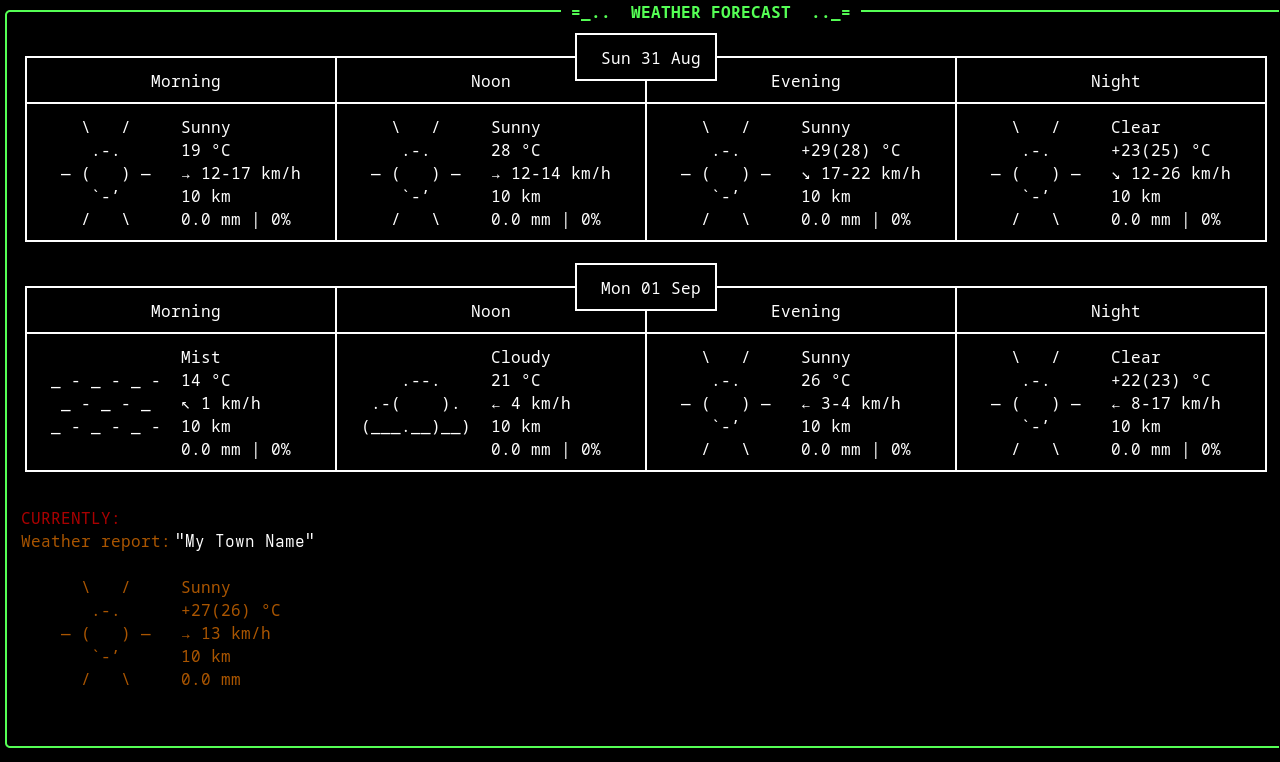Click the Clear label for Sun 31 Aug Night
This screenshot has height=762, width=1280.
(x=1136, y=127)
